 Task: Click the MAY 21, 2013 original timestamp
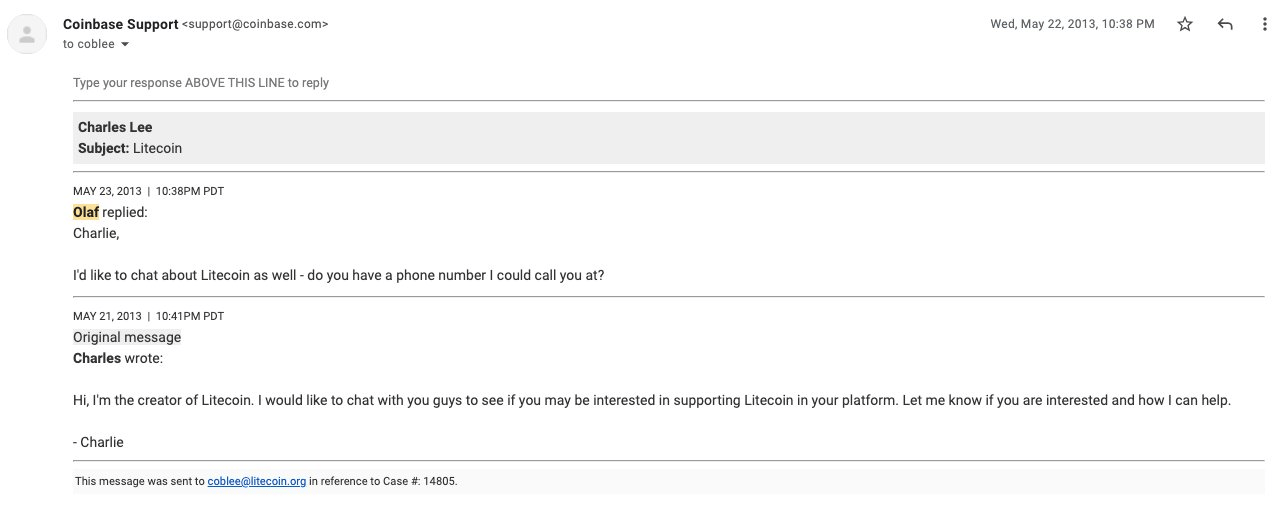click(148, 316)
